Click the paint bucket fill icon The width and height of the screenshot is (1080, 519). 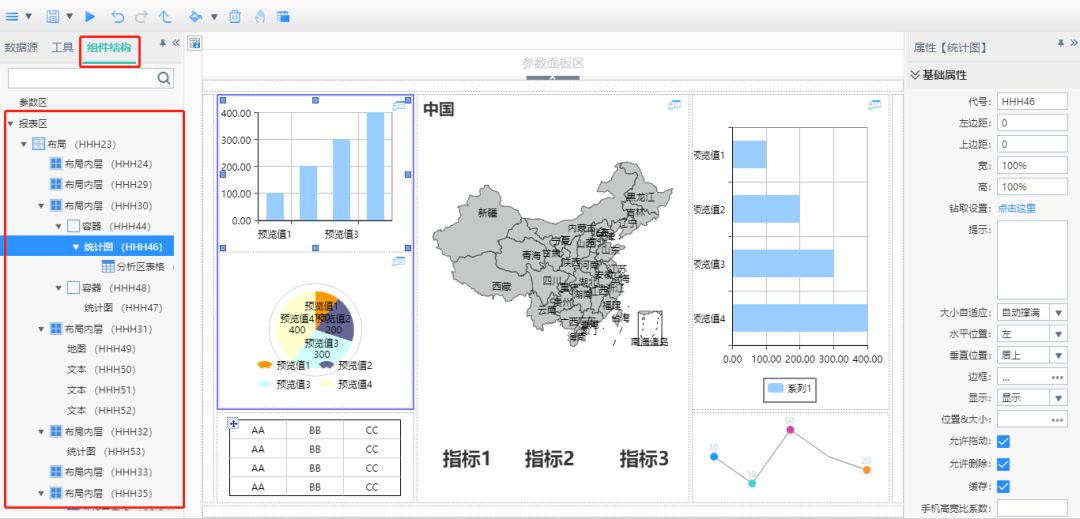196,16
